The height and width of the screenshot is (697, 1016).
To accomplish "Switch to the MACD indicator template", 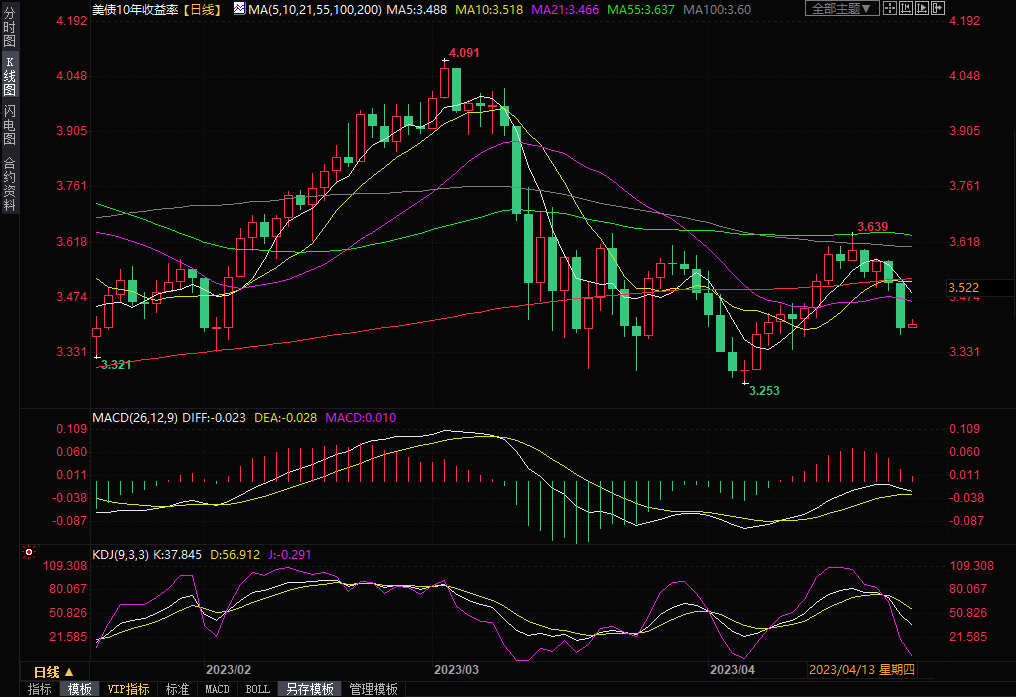I will point(217,689).
